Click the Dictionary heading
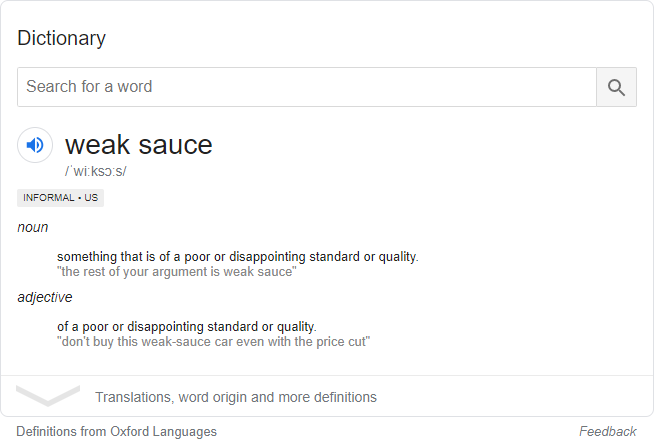The height and width of the screenshot is (443, 659). coord(61,38)
